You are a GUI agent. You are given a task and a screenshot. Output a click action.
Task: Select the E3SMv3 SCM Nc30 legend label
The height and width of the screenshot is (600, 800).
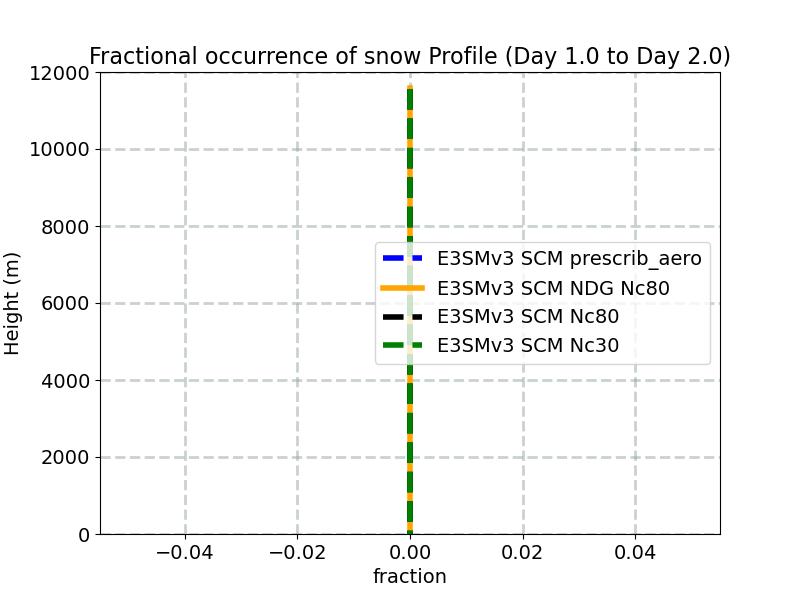pos(528,345)
